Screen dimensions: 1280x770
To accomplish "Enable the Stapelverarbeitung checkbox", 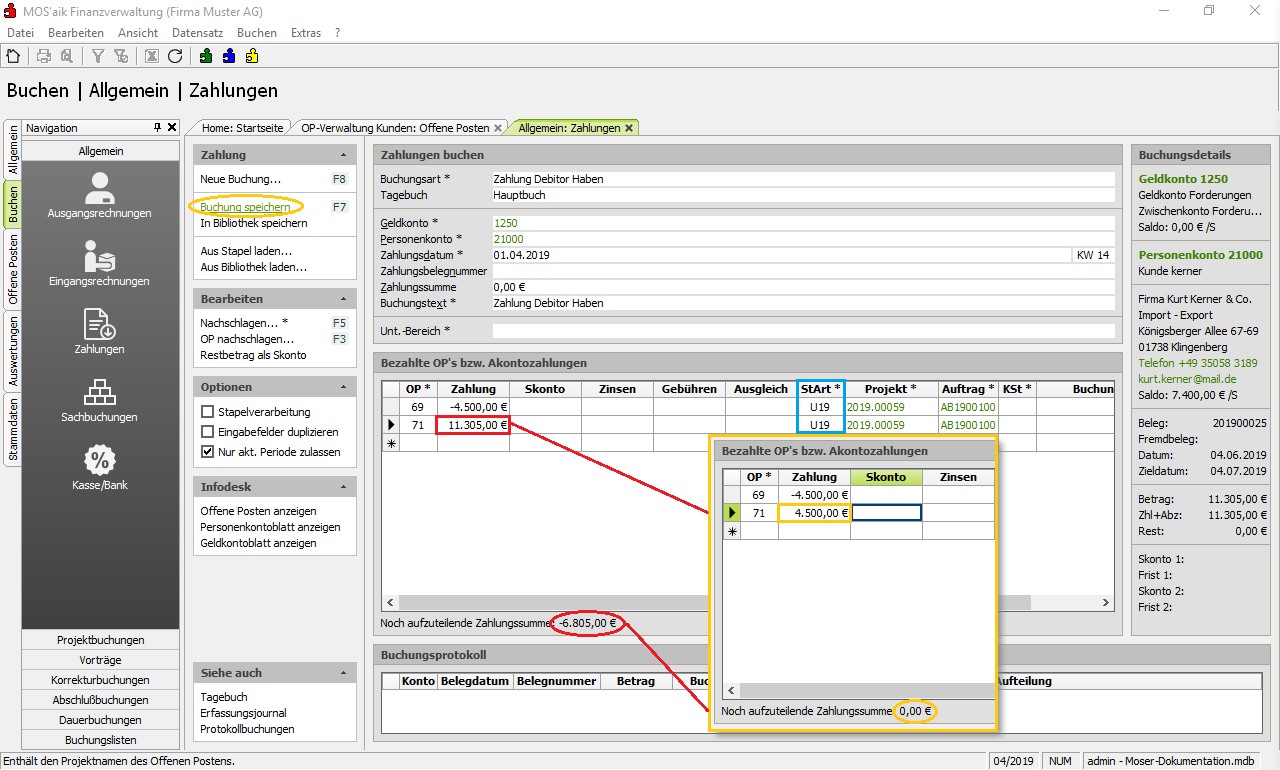I will tap(208, 412).
